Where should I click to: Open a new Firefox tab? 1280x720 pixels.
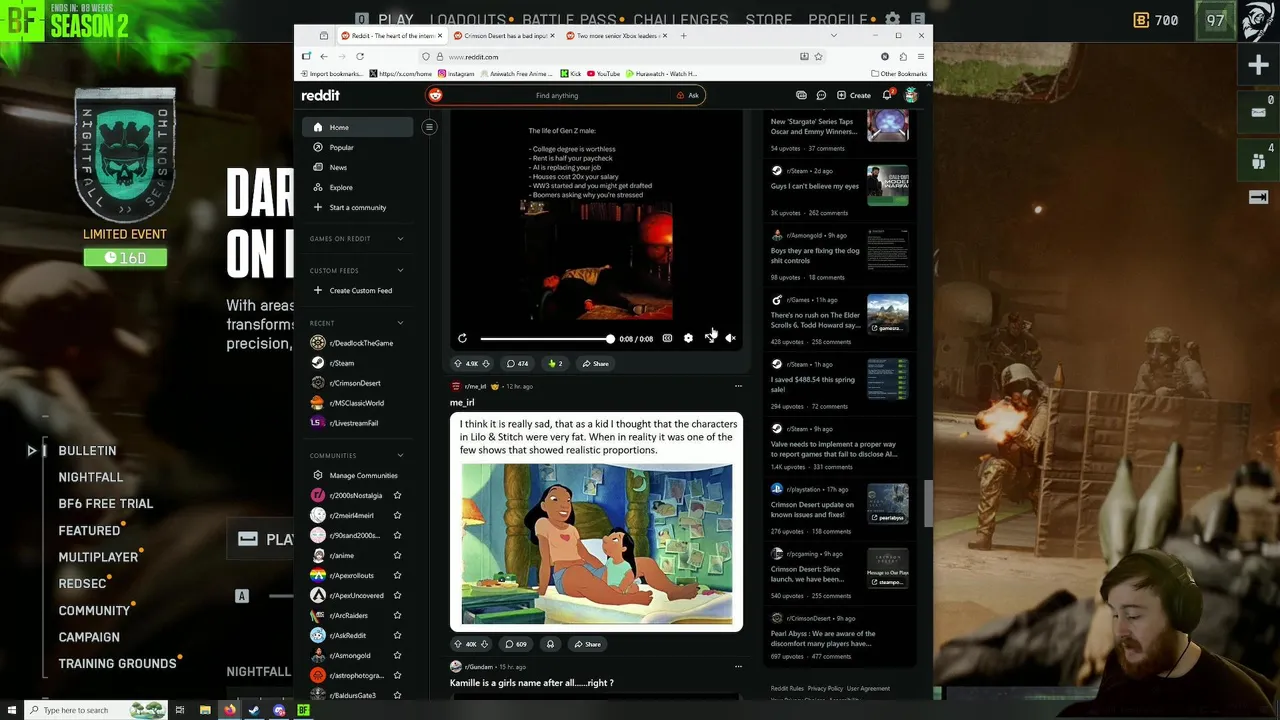point(684,35)
